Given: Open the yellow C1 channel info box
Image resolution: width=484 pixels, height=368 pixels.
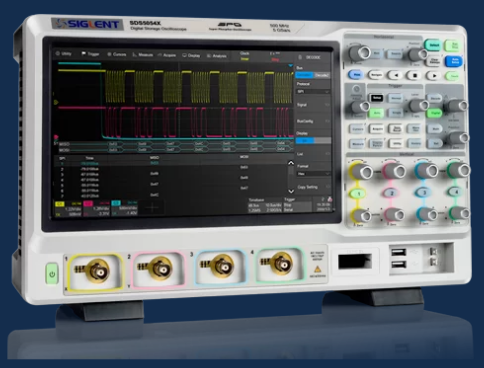Looking at the screenshot, I should click(x=68, y=209).
